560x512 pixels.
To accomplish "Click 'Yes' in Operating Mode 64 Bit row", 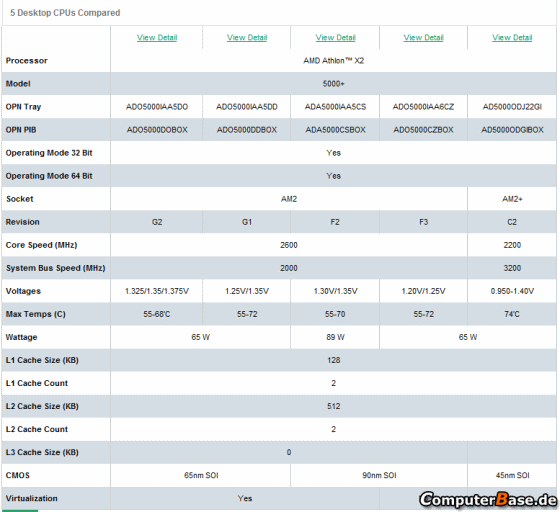I will pos(334,176).
